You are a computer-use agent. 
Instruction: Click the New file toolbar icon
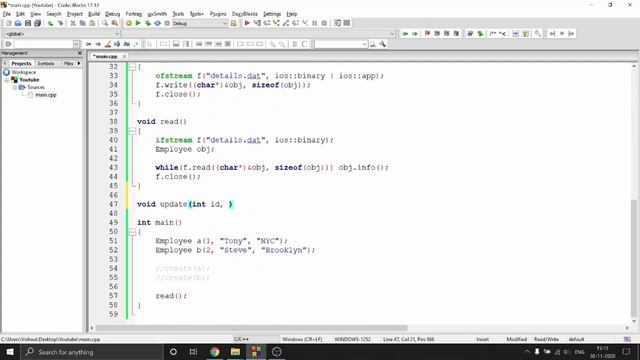[x=8, y=23]
